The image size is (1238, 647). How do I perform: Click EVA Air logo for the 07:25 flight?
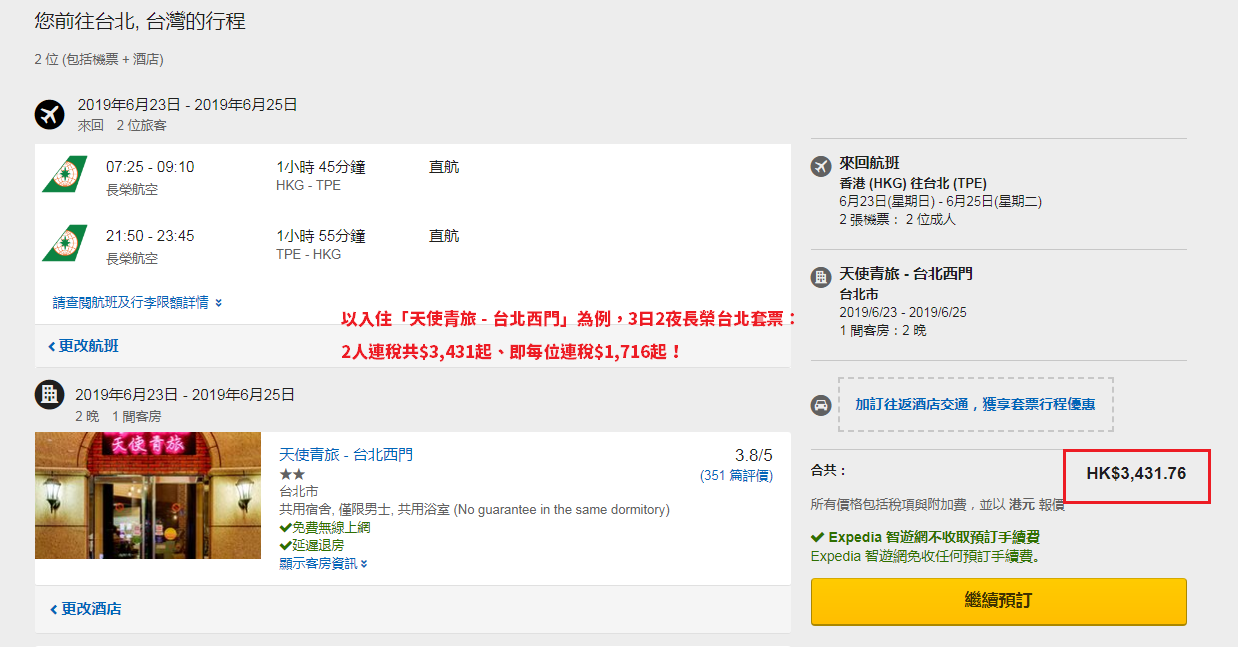pyautogui.click(x=65, y=175)
